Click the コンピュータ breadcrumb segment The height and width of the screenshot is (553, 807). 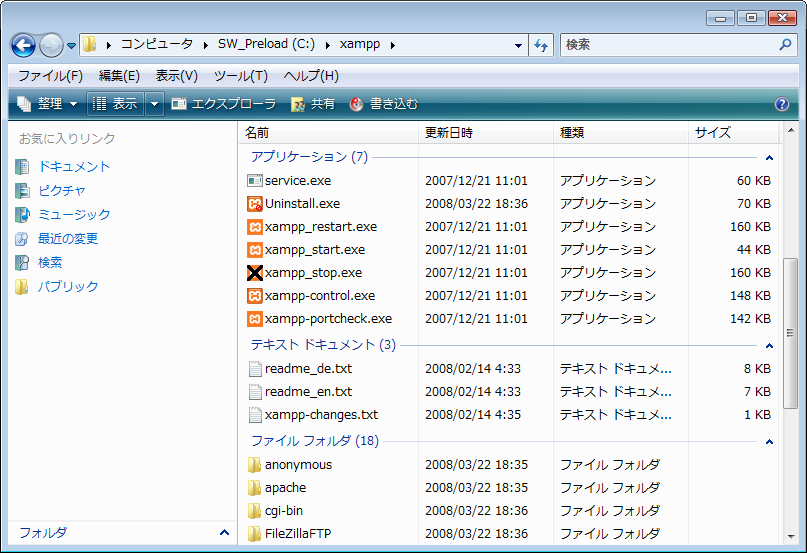coord(157,45)
